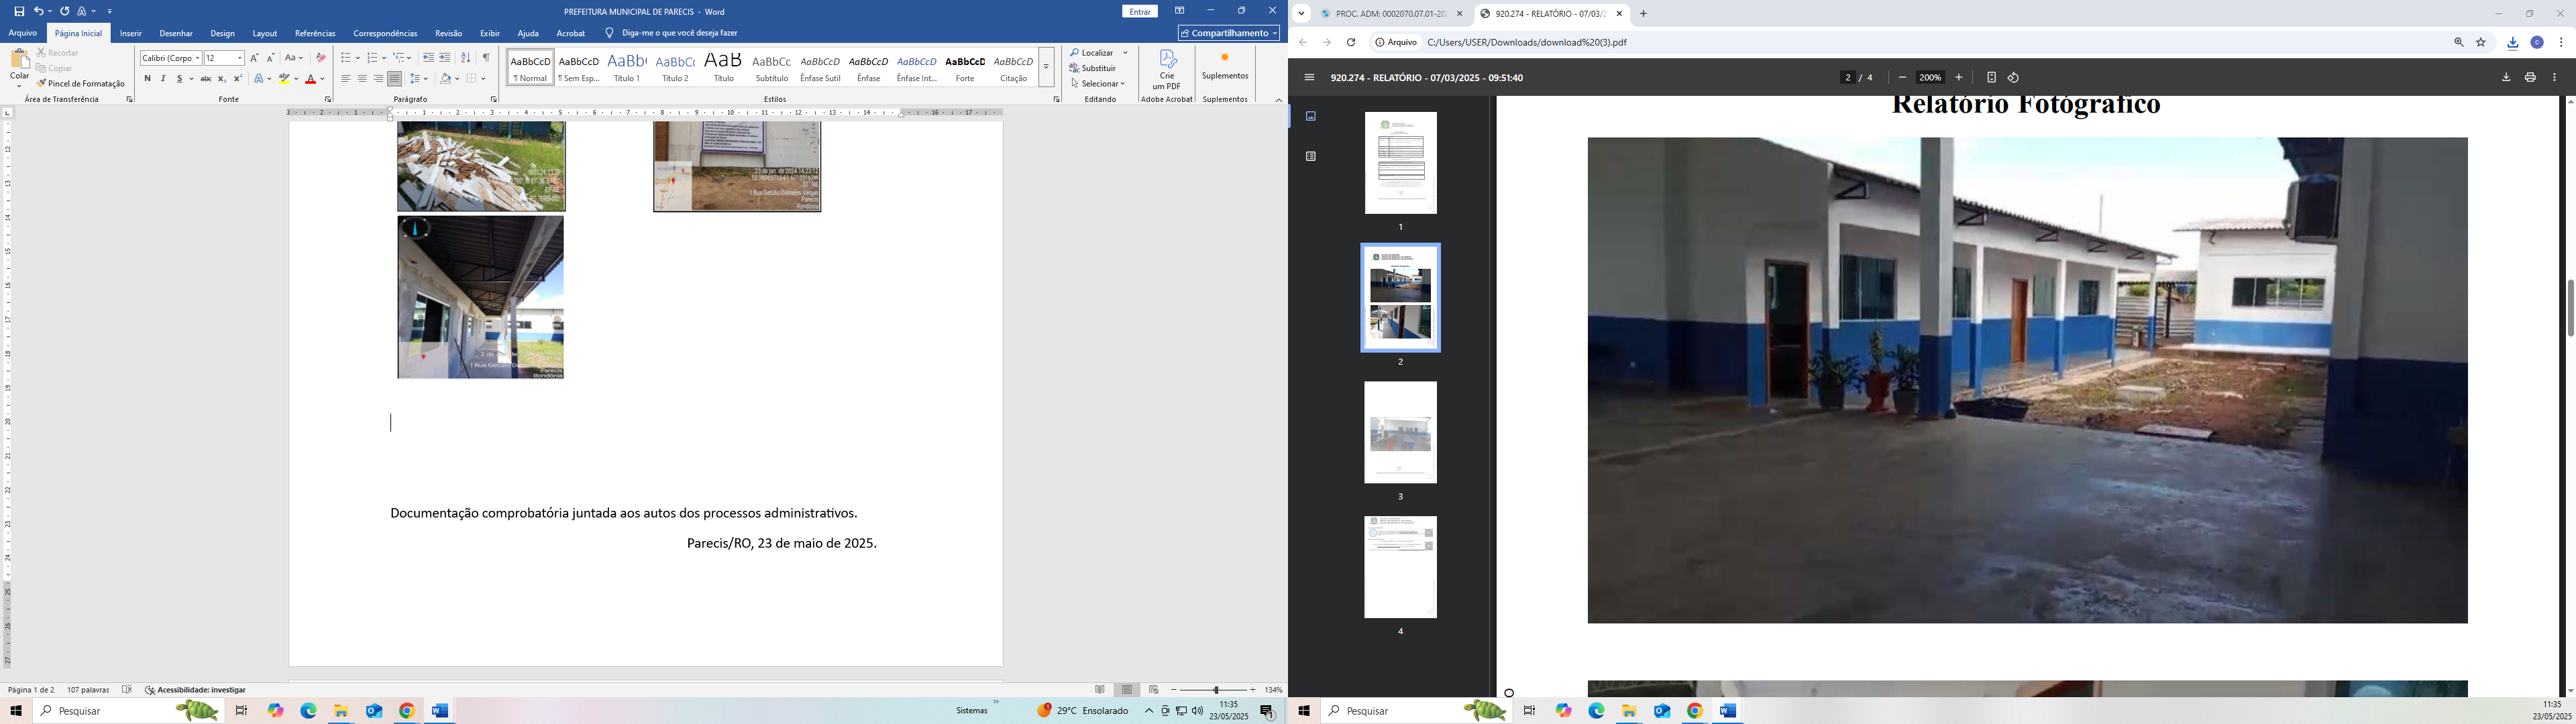Zoom out in the PDF viewer

click(x=1902, y=78)
